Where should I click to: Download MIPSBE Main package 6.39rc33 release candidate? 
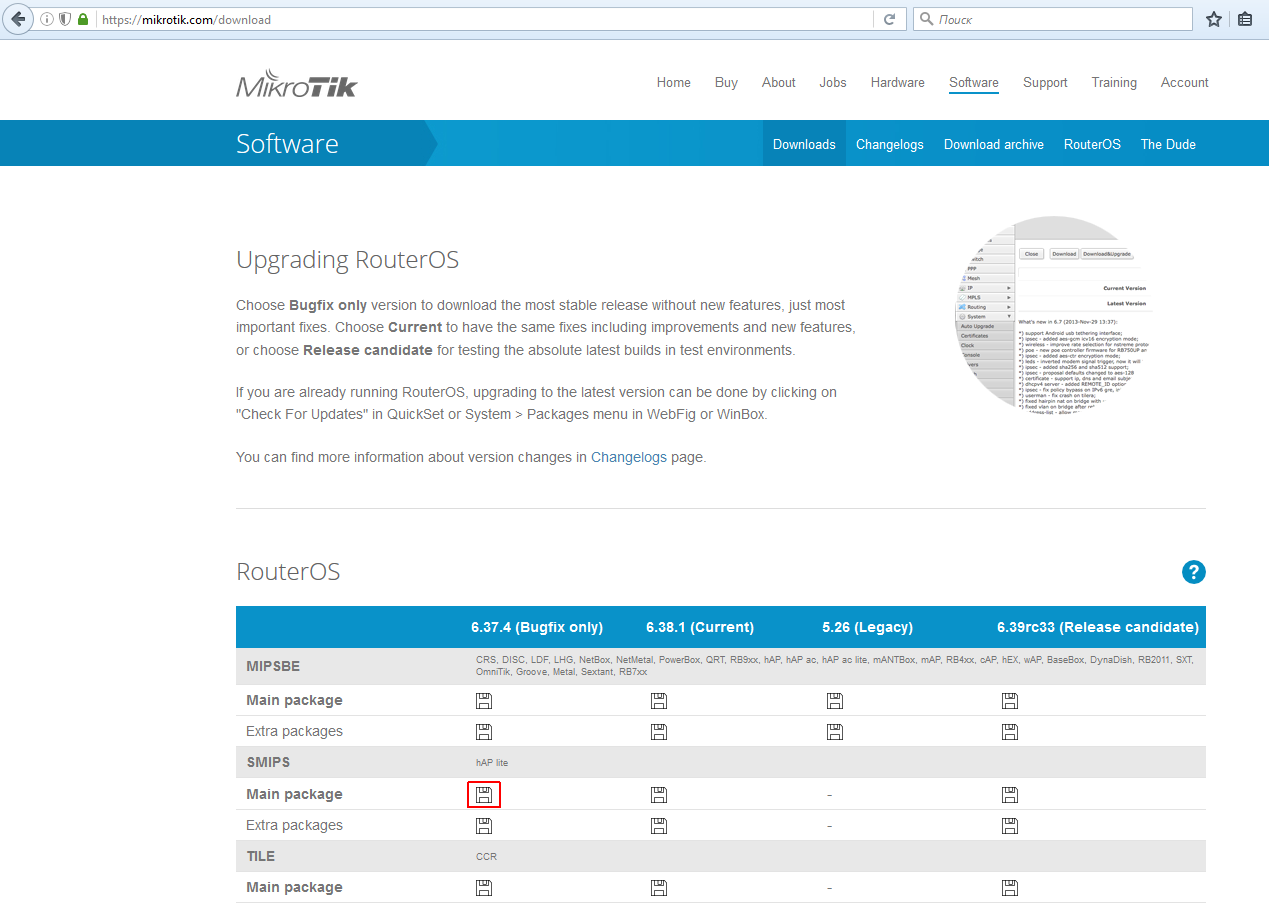pos(1009,701)
